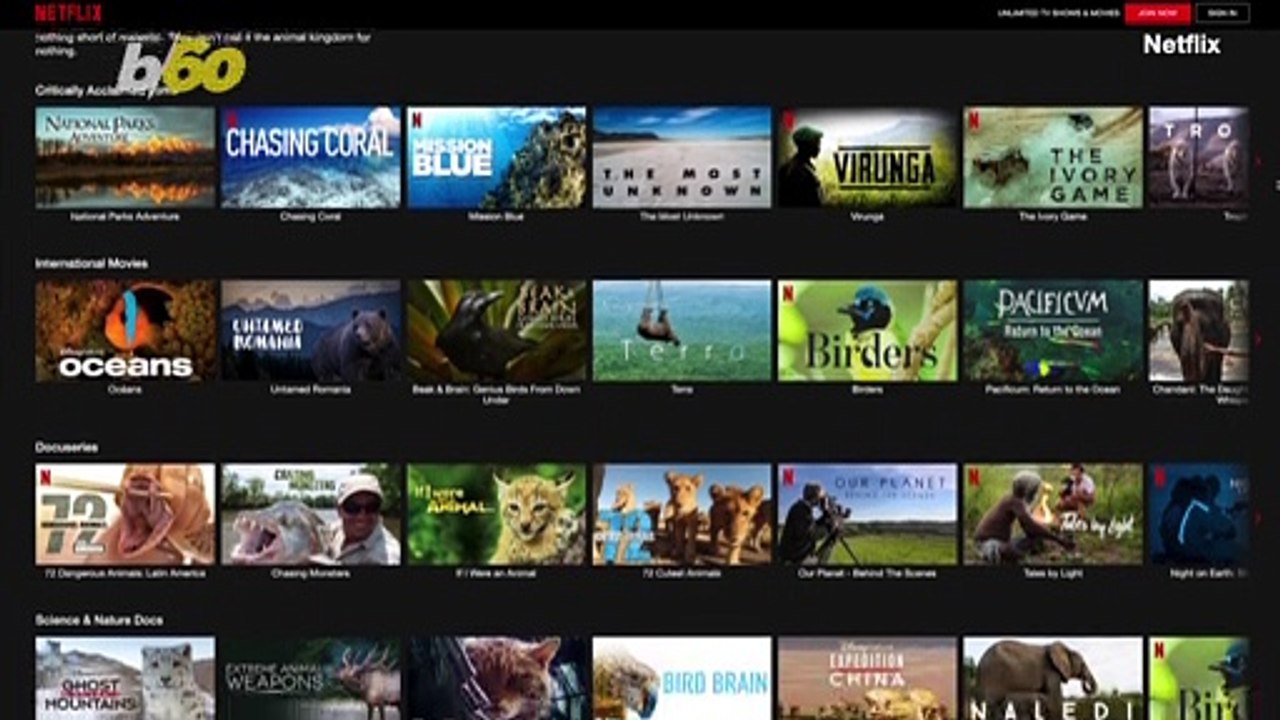Click the red Netflix logo at top left
The width and height of the screenshot is (1280, 720).
point(68,13)
